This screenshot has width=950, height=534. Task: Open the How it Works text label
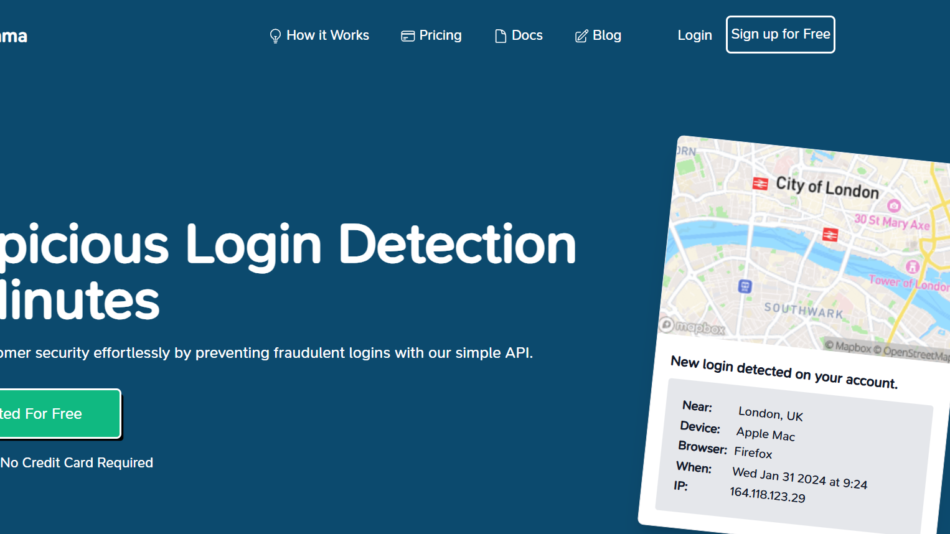pyautogui.click(x=327, y=35)
